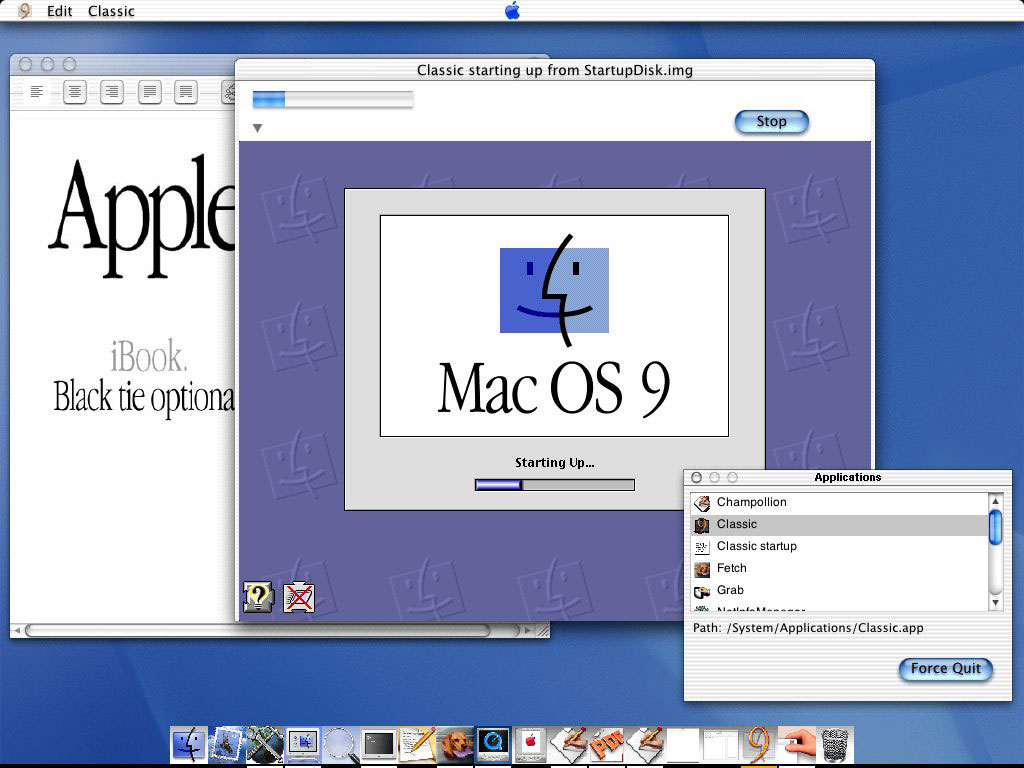
Task: Launch QuickTime Player from the Dock
Action: (493, 744)
